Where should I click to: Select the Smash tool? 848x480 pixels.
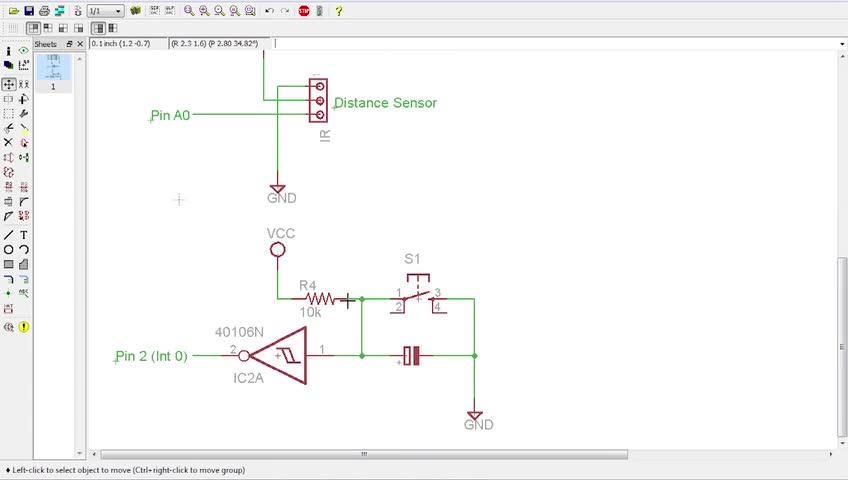(x=8, y=202)
